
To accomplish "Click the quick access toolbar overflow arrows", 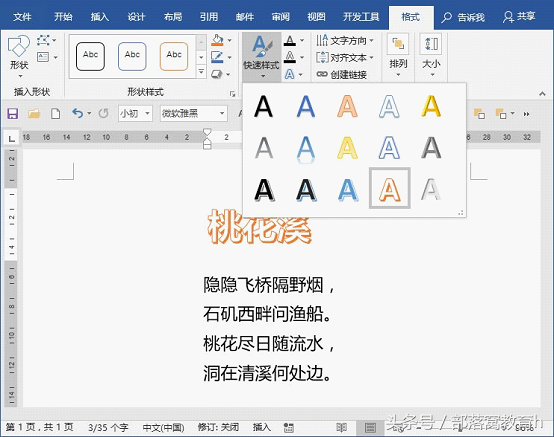I will pyautogui.click(x=526, y=114).
